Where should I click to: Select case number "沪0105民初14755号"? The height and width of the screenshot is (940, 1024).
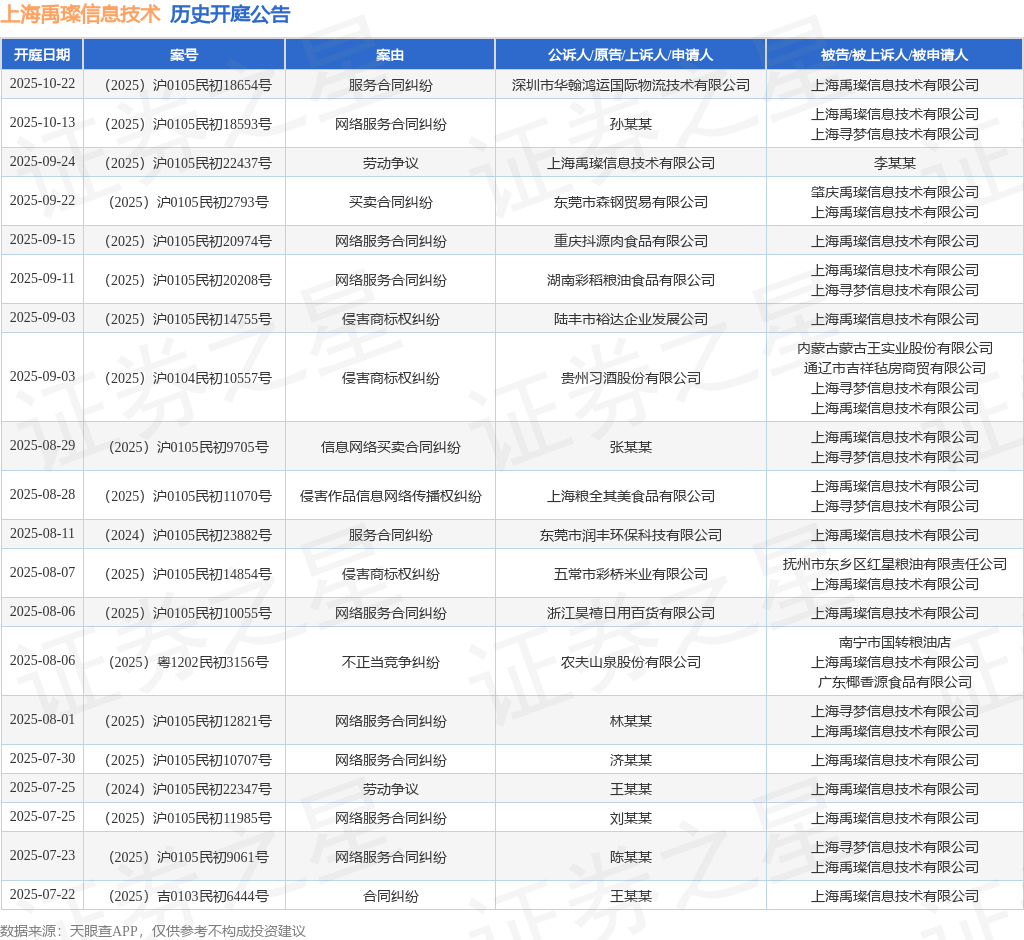(212, 319)
